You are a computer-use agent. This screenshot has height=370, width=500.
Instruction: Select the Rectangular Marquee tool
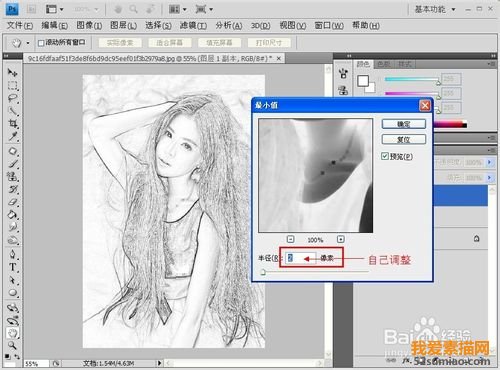12,85
